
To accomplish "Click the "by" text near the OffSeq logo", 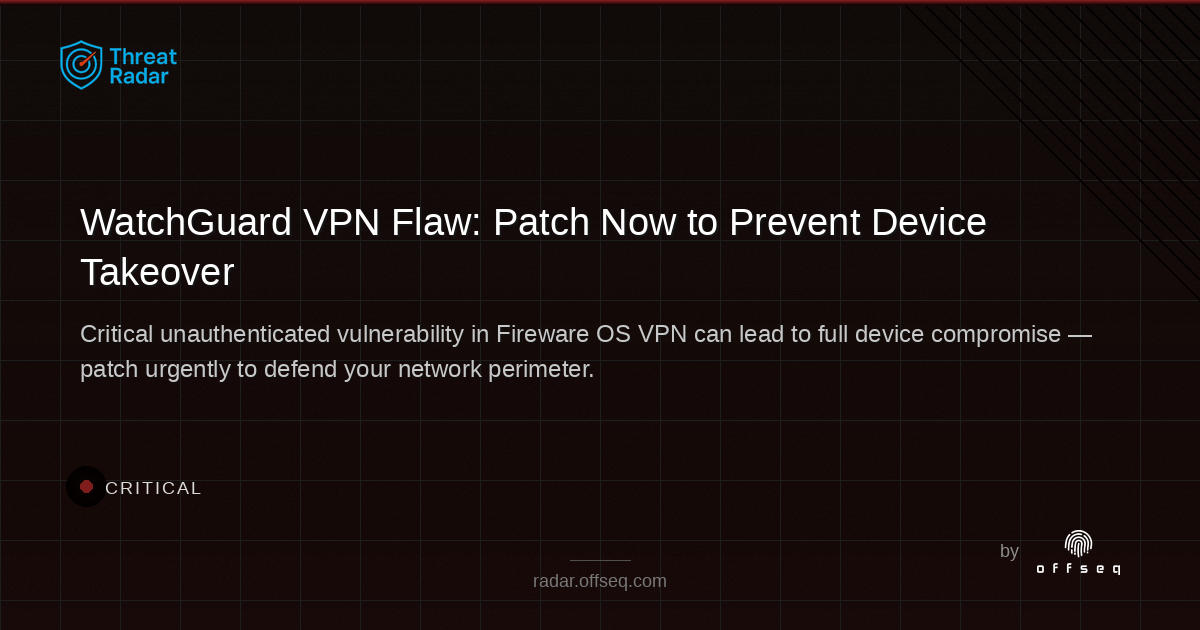I will (x=1009, y=551).
